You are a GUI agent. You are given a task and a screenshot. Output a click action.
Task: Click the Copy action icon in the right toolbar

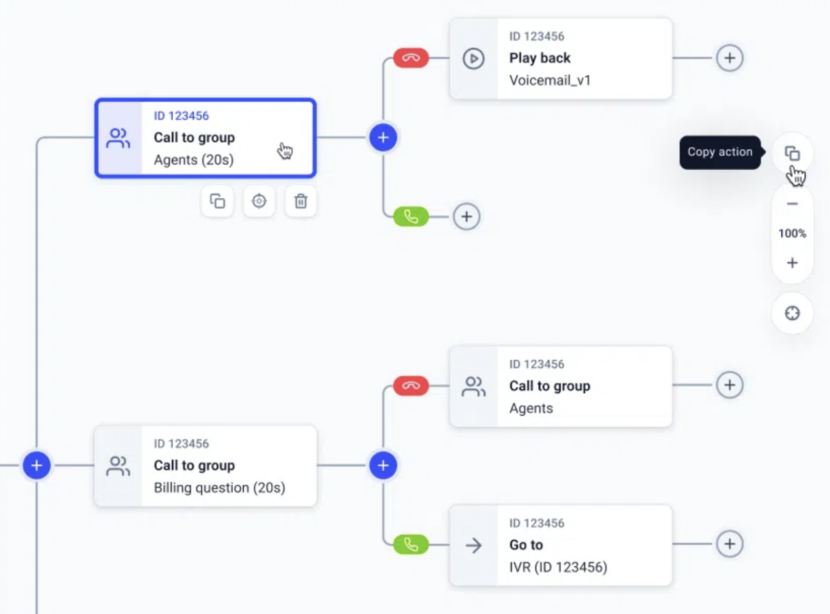(792, 153)
